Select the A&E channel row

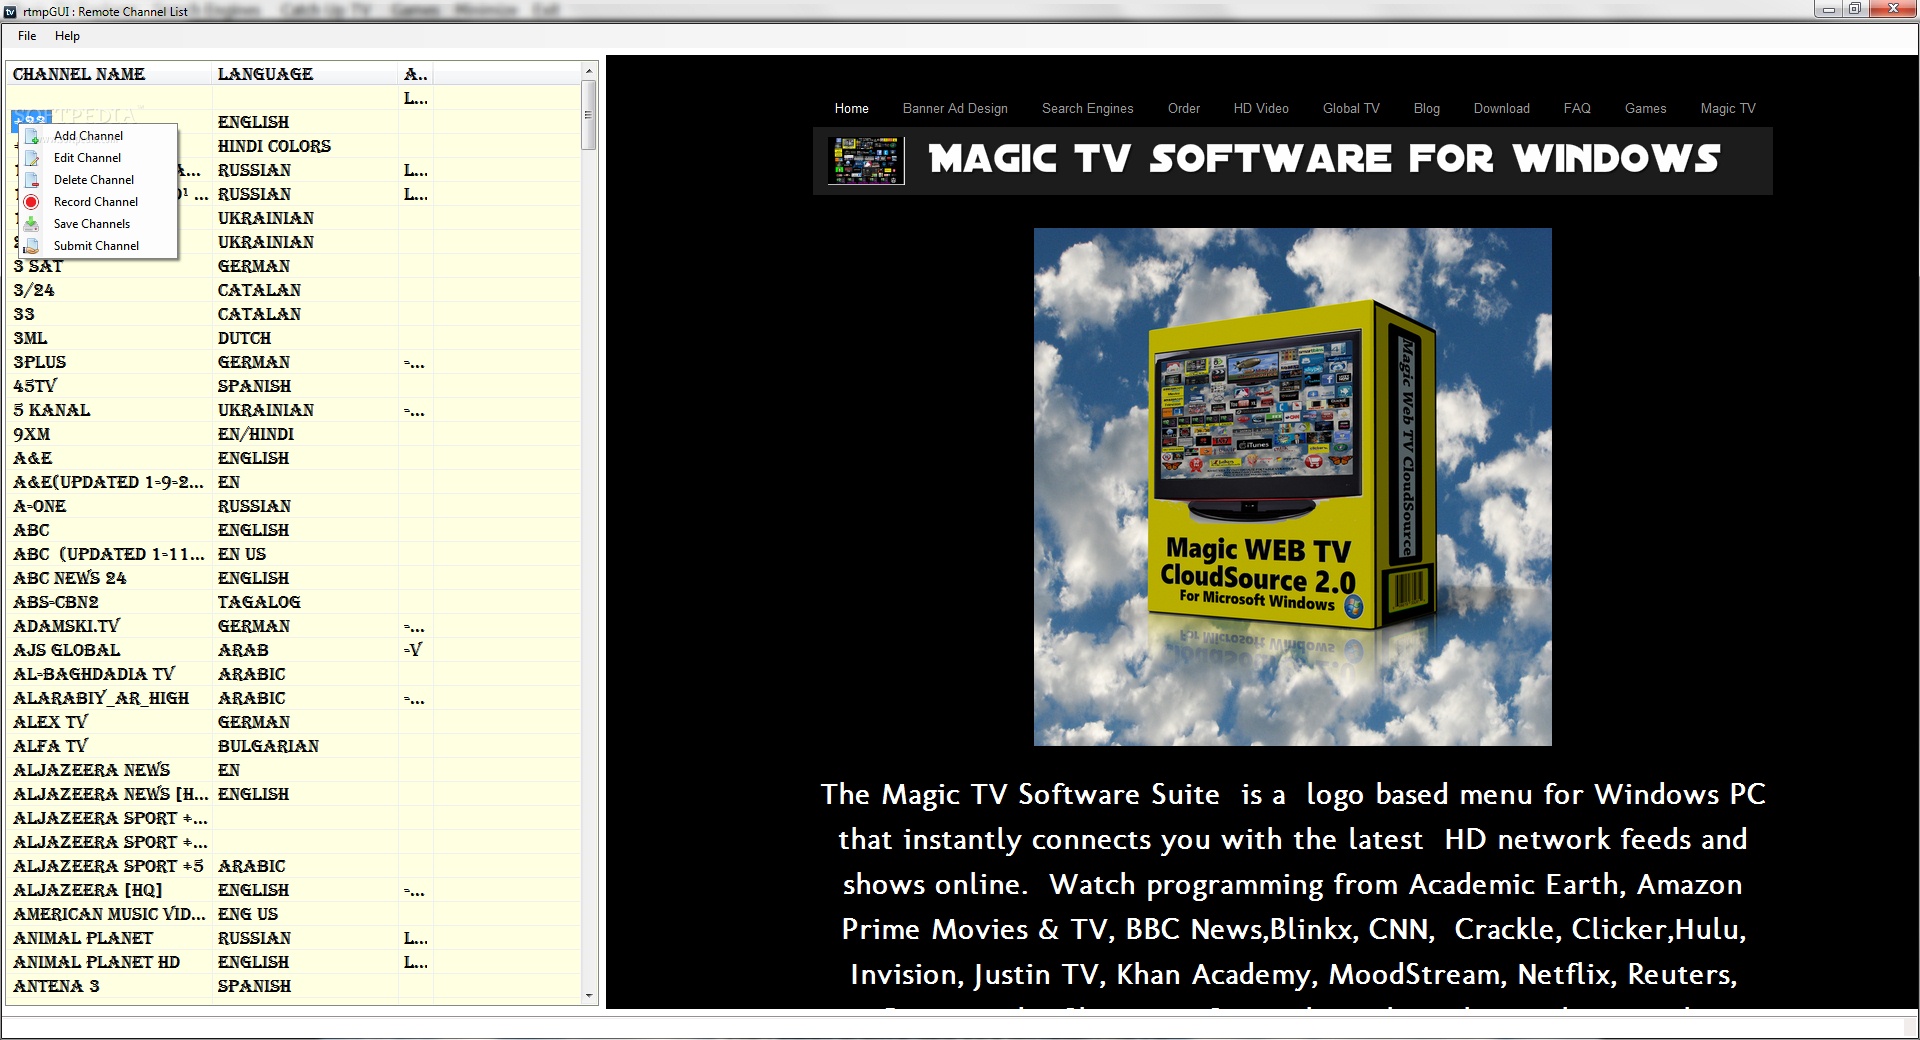point(294,458)
